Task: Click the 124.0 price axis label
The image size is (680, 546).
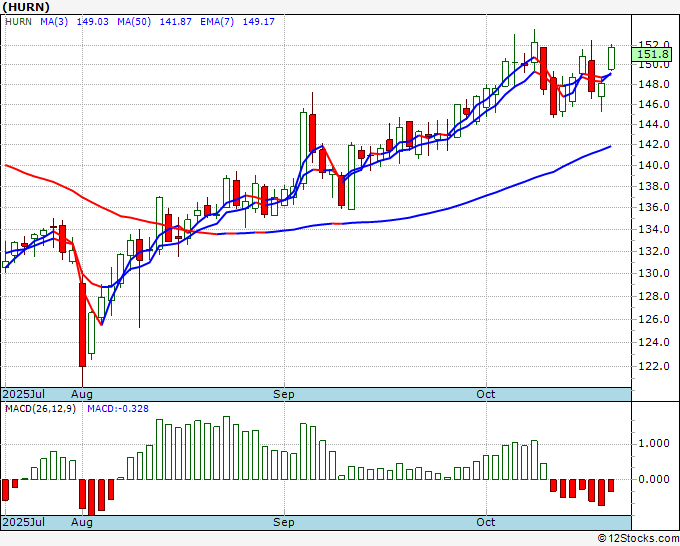Action: pyautogui.click(x=654, y=343)
